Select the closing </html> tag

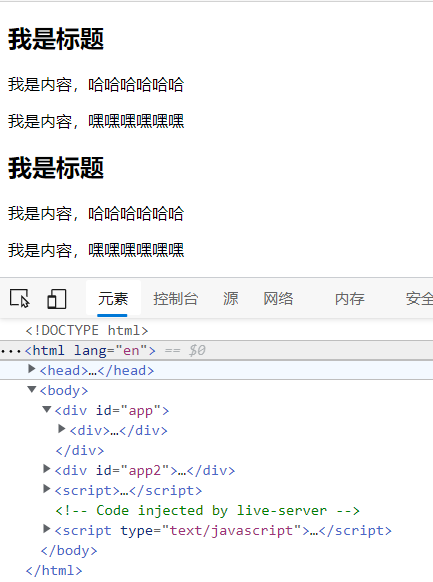click(x=54, y=571)
